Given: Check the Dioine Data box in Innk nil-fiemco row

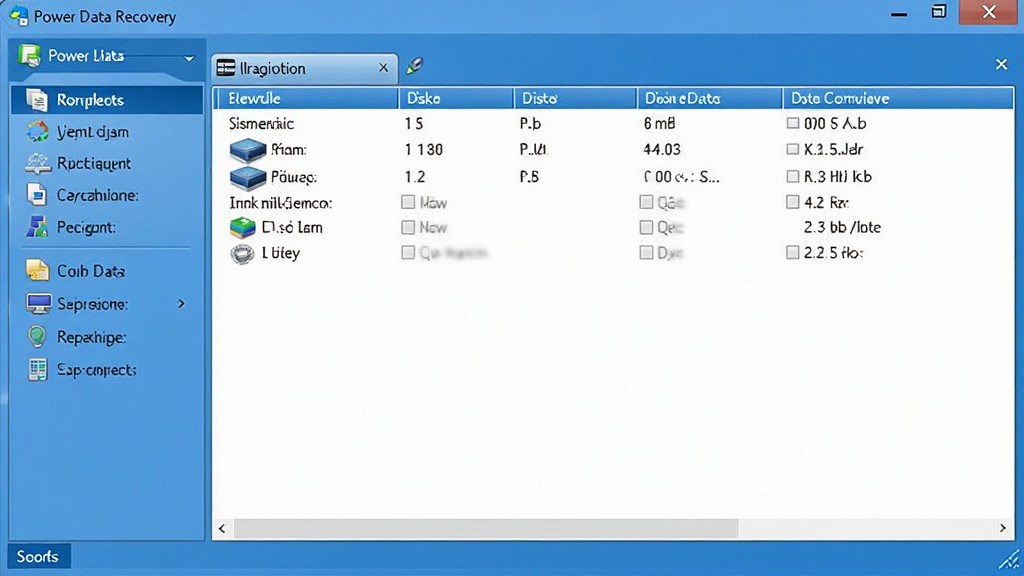Looking at the screenshot, I should click(x=646, y=202).
